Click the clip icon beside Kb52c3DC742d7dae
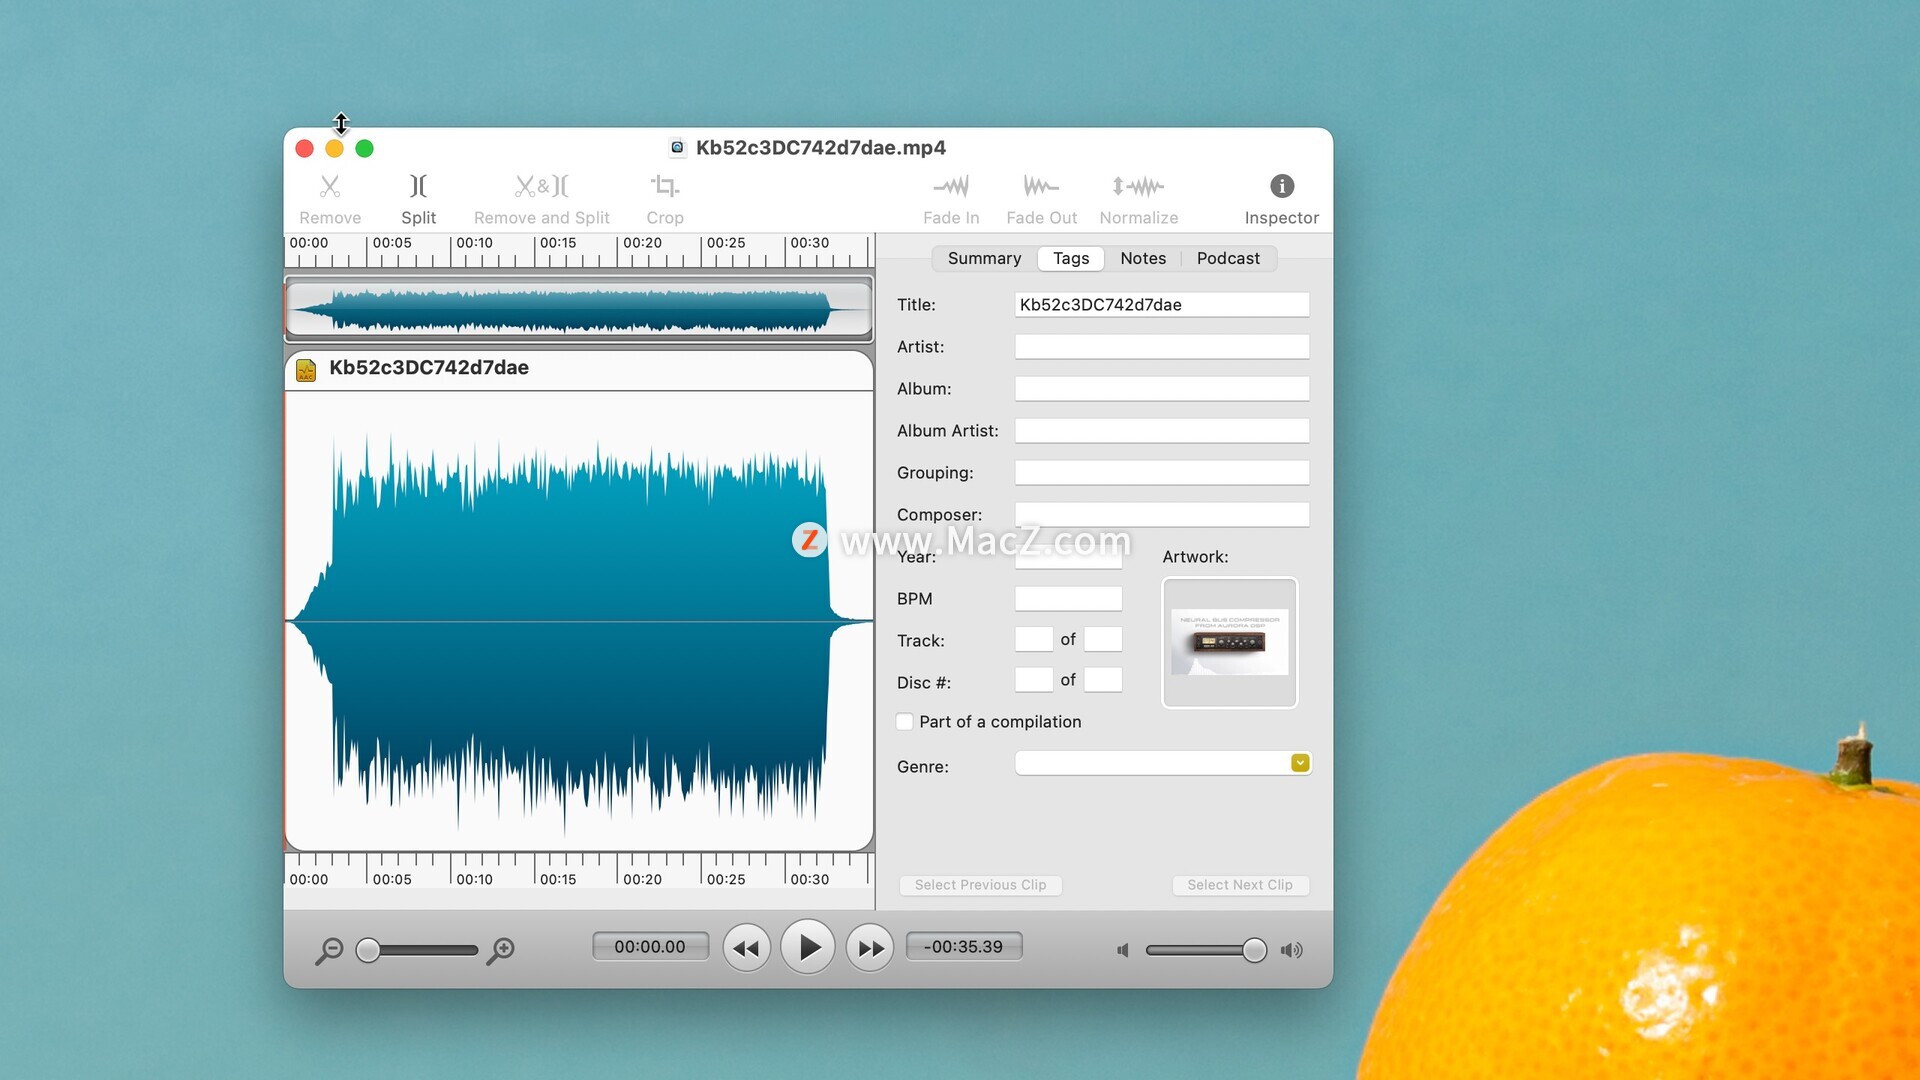This screenshot has width=1920, height=1080. coord(306,369)
